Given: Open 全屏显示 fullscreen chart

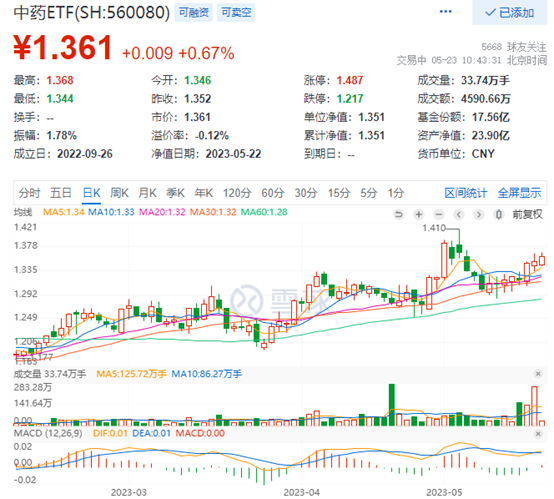Looking at the screenshot, I should pyautogui.click(x=519, y=193).
